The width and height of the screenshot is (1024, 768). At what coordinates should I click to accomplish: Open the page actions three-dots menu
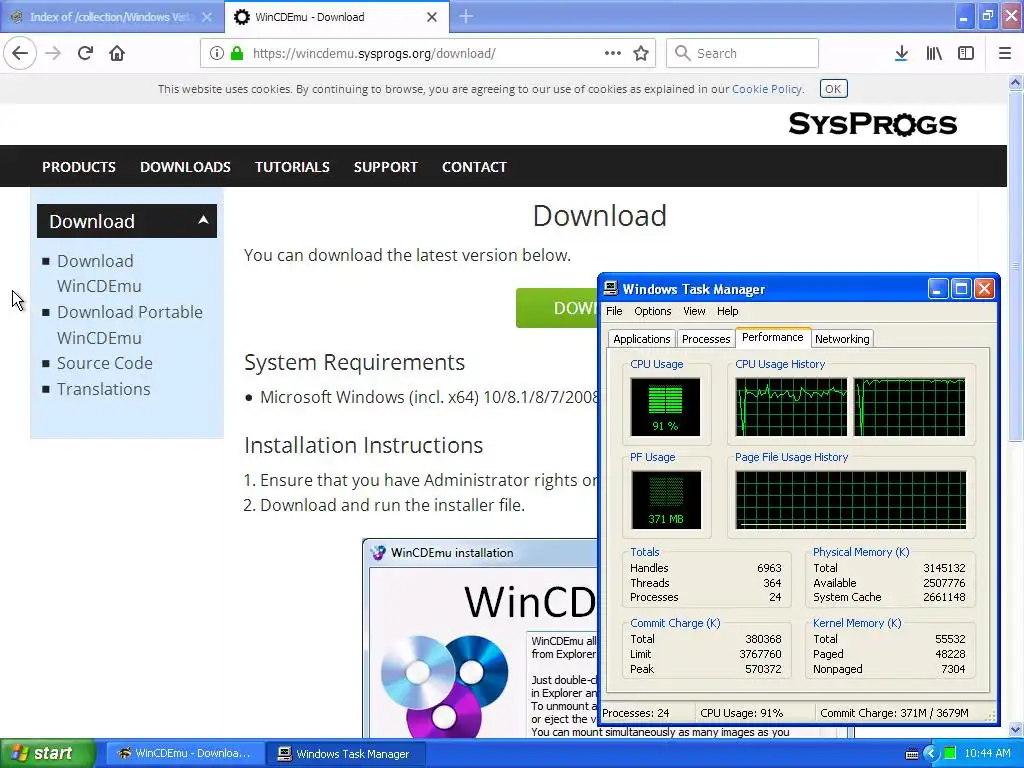(613, 54)
